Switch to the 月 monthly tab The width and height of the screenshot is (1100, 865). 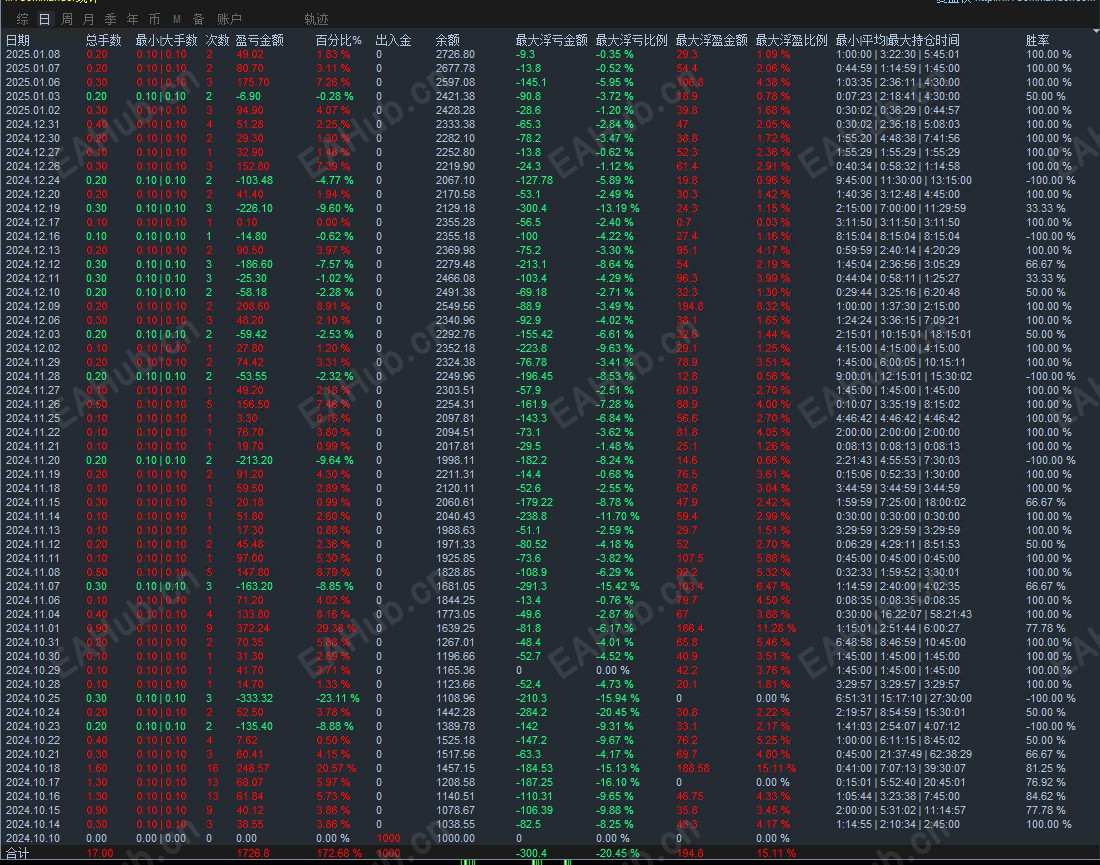coord(88,19)
